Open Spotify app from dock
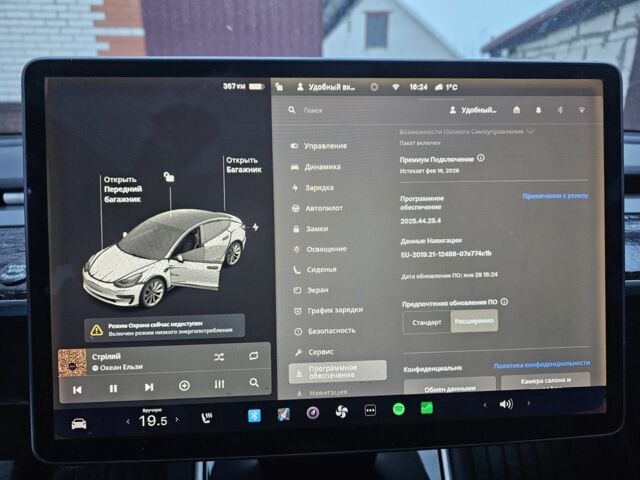The height and width of the screenshot is (480, 640). 398,409
